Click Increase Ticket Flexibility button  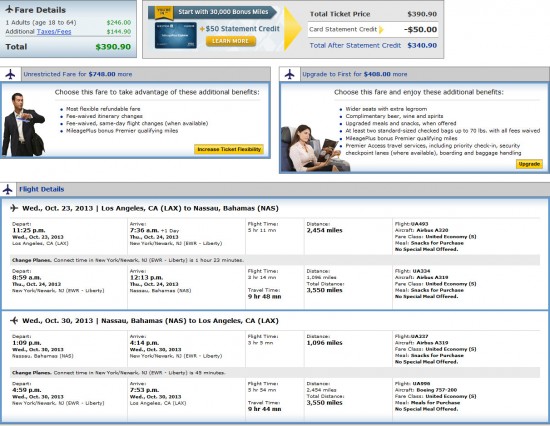point(229,149)
